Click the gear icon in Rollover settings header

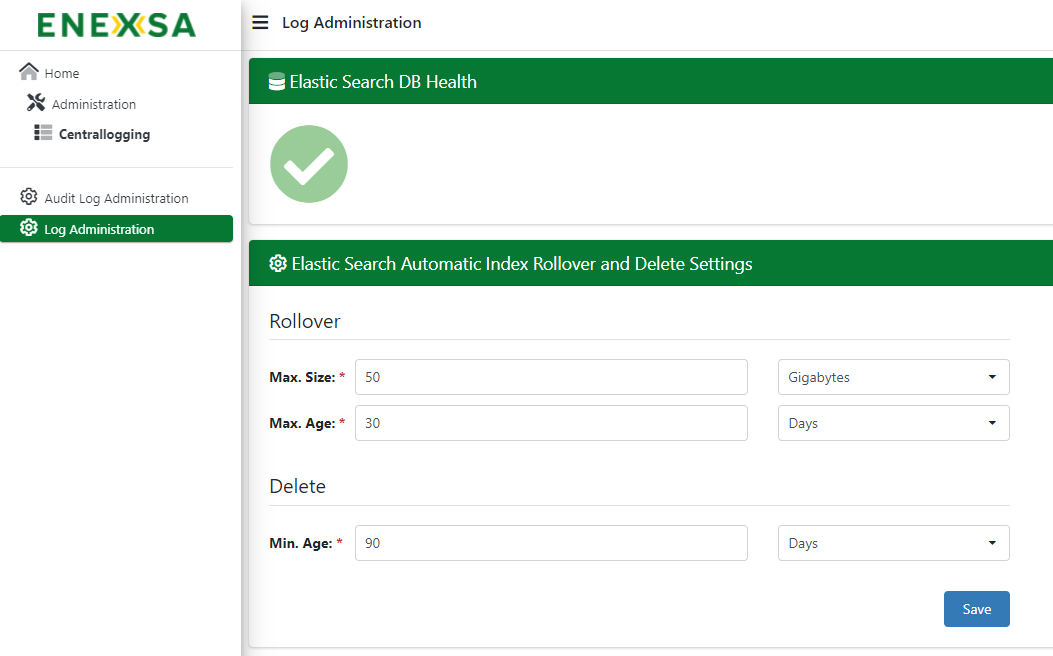[x=278, y=263]
